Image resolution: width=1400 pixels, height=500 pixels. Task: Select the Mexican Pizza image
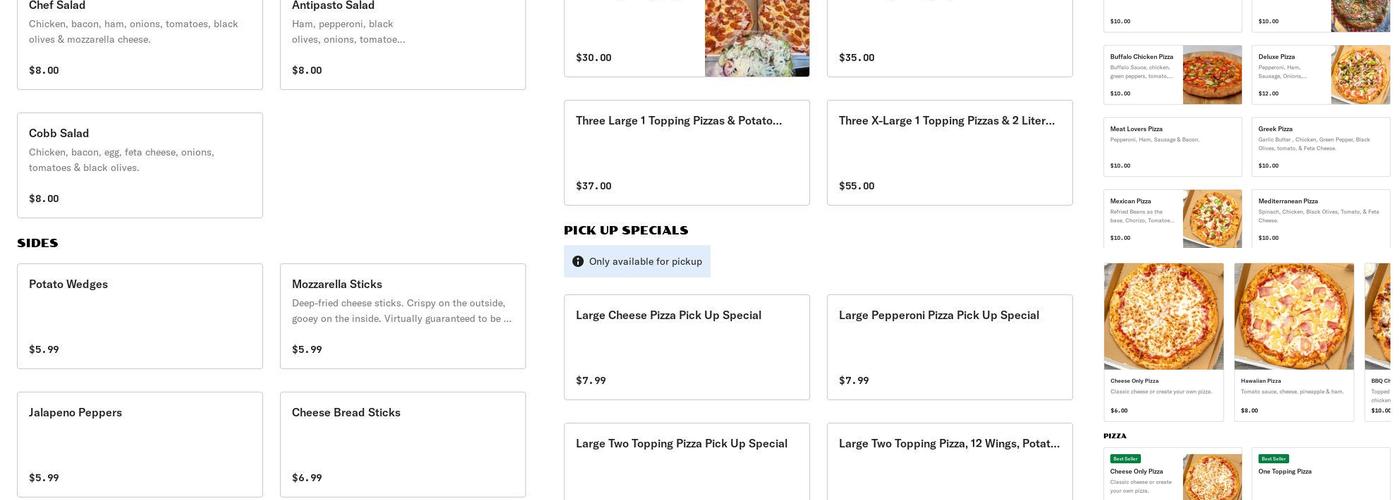click(1212, 219)
